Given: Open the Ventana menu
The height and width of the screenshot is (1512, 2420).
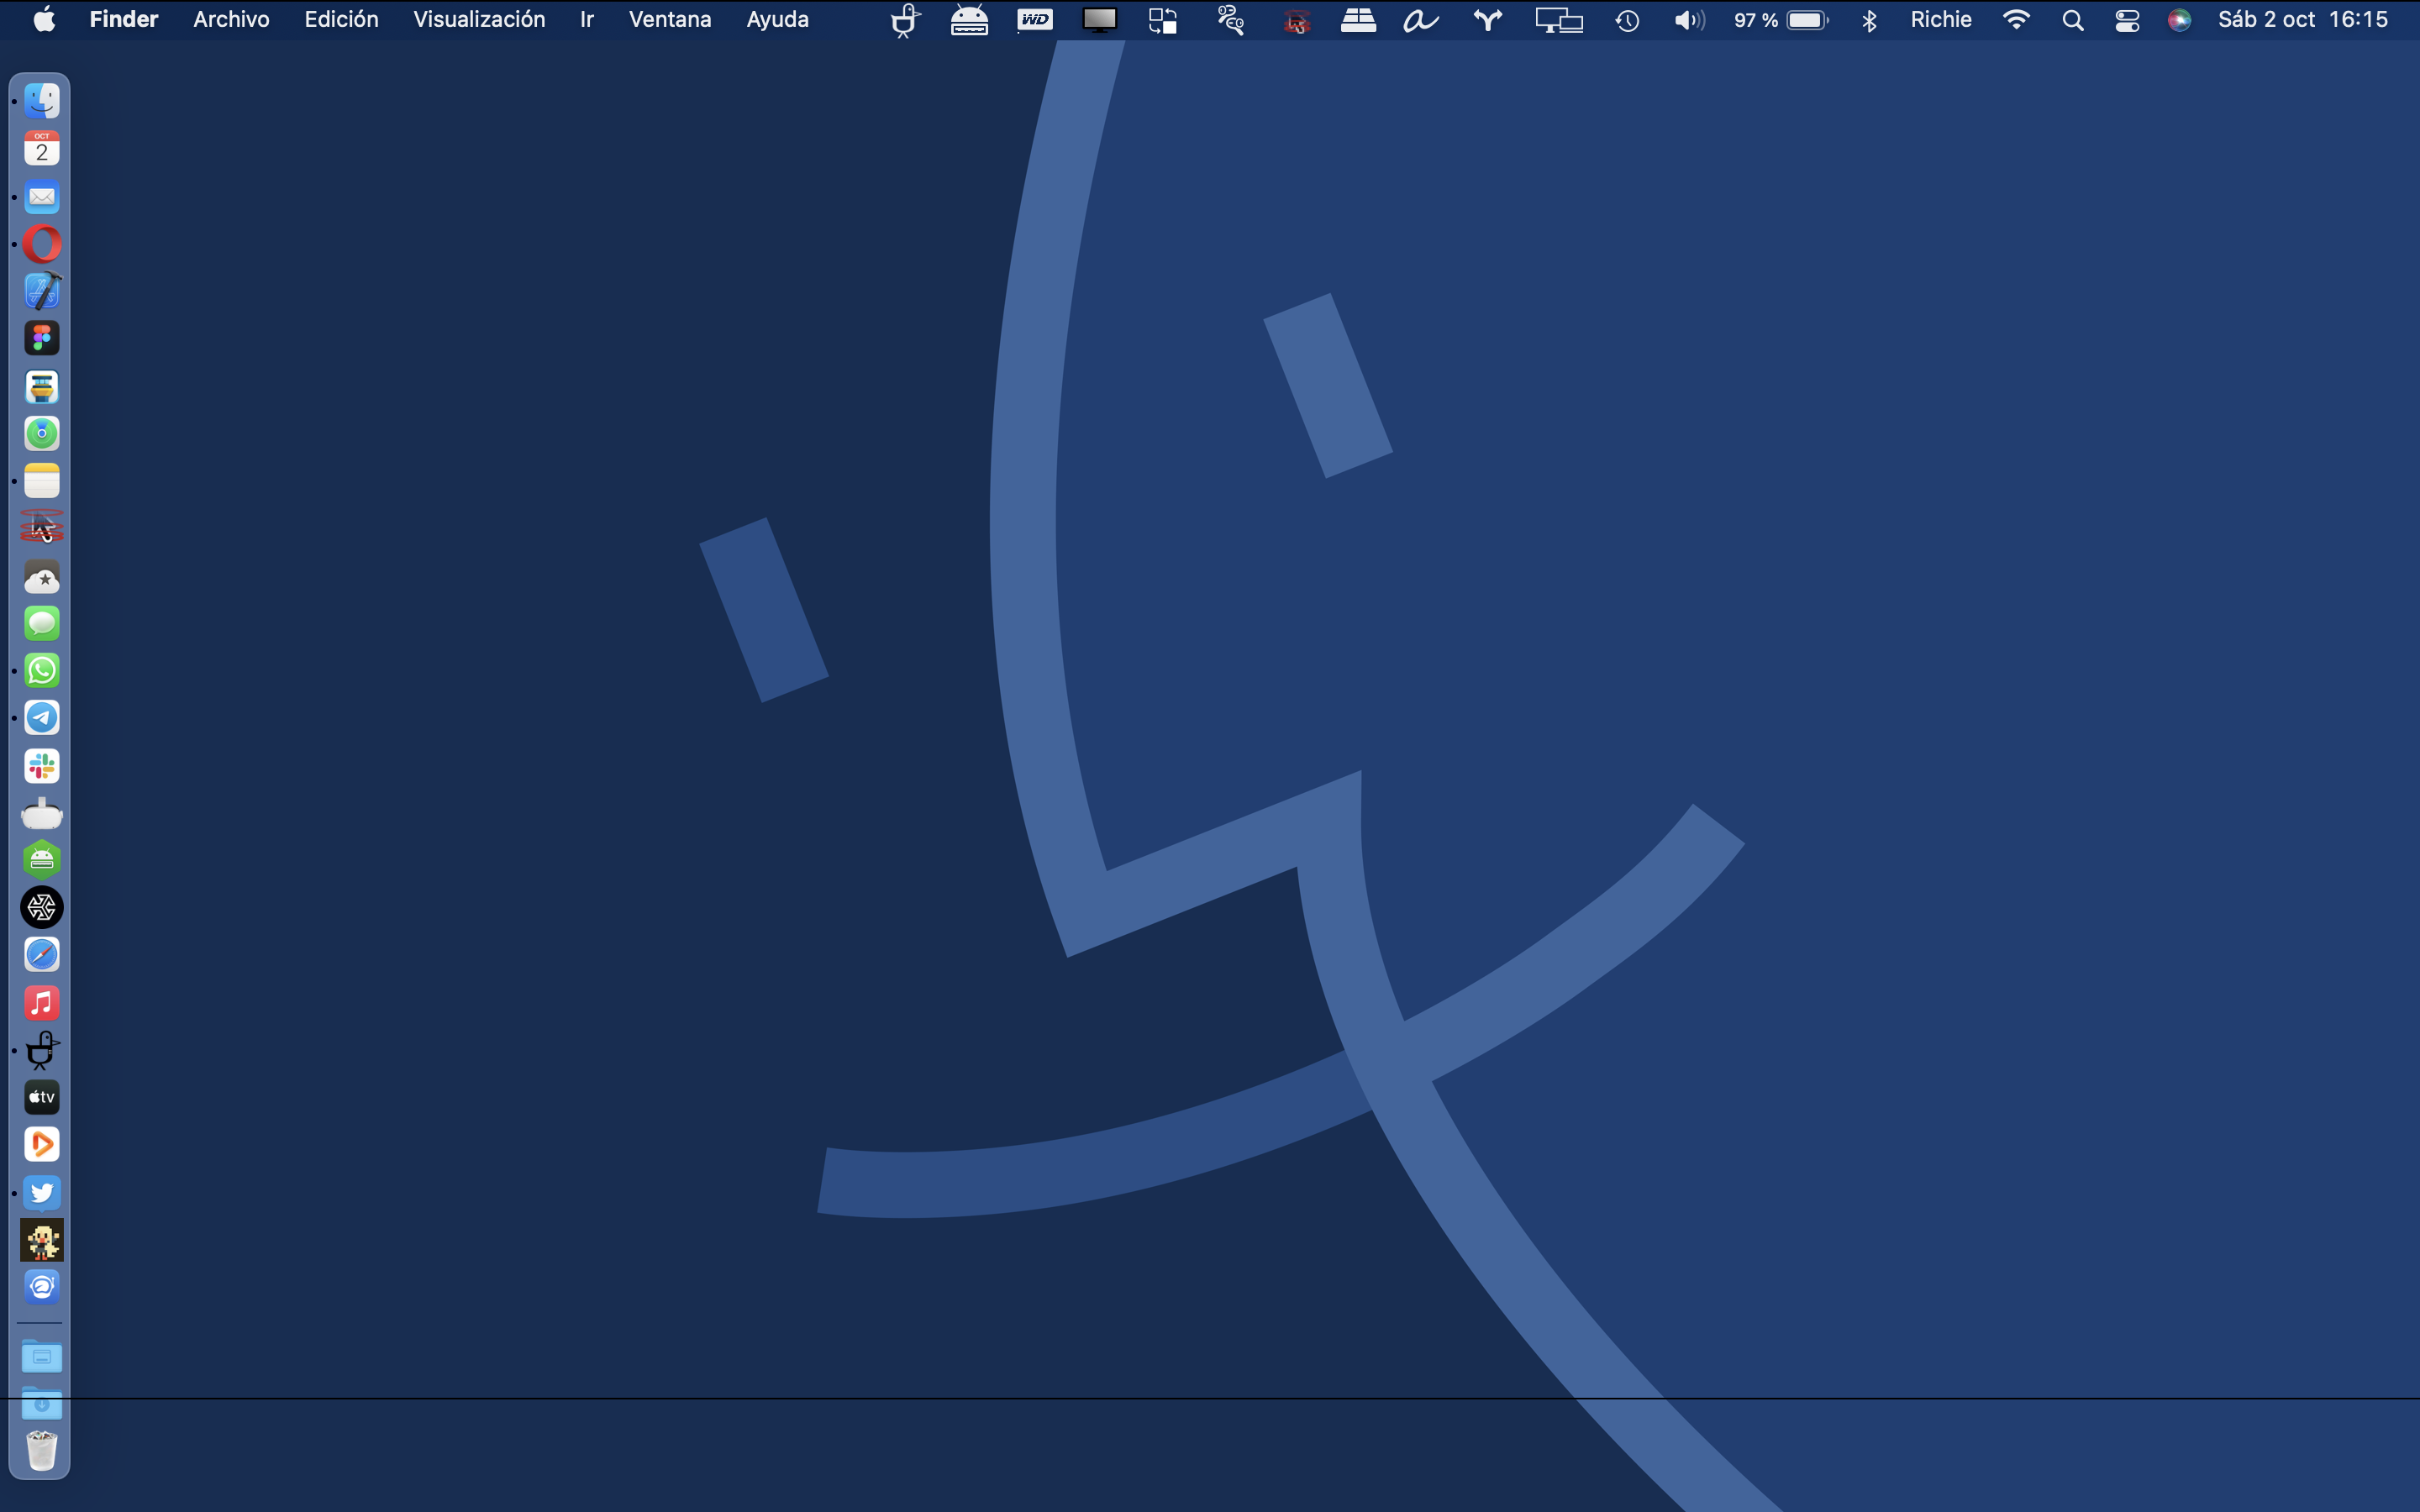Looking at the screenshot, I should click(x=669, y=19).
